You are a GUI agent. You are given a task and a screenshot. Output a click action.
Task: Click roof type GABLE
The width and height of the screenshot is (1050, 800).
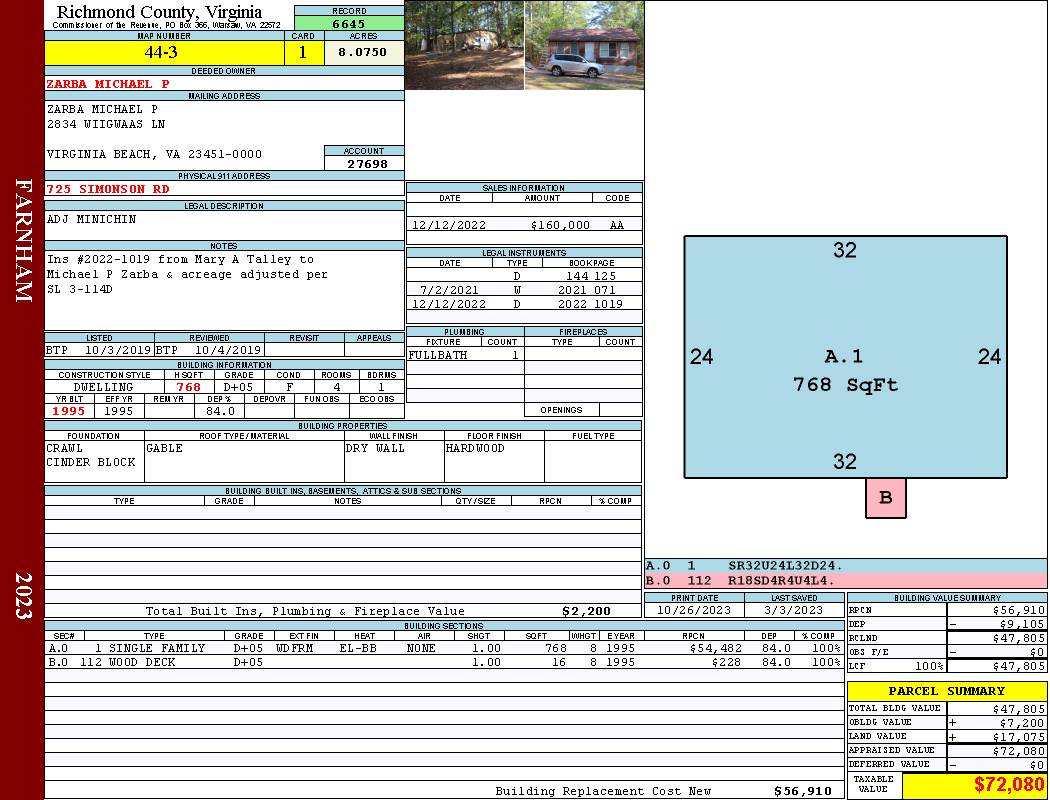point(164,448)
